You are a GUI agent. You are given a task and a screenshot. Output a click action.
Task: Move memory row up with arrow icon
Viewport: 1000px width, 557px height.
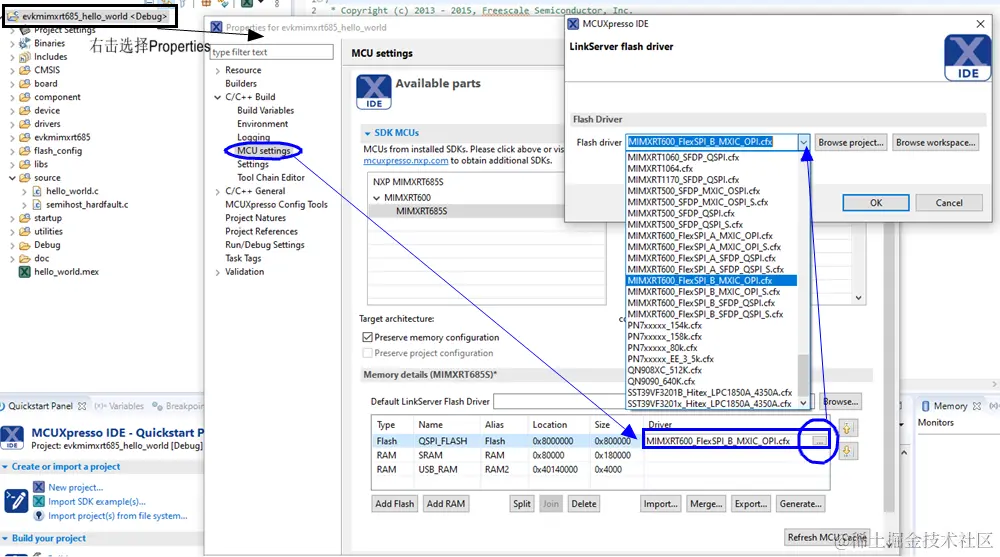[847, 428]
